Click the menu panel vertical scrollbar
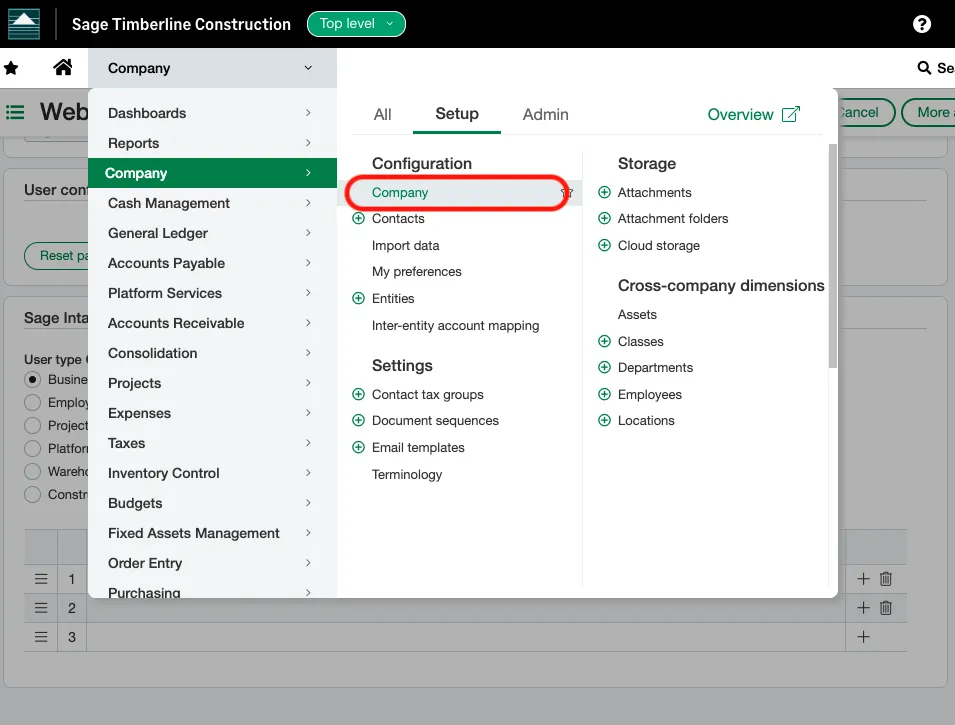Screen dimensions: 955x725 click(x=833, y=256)
